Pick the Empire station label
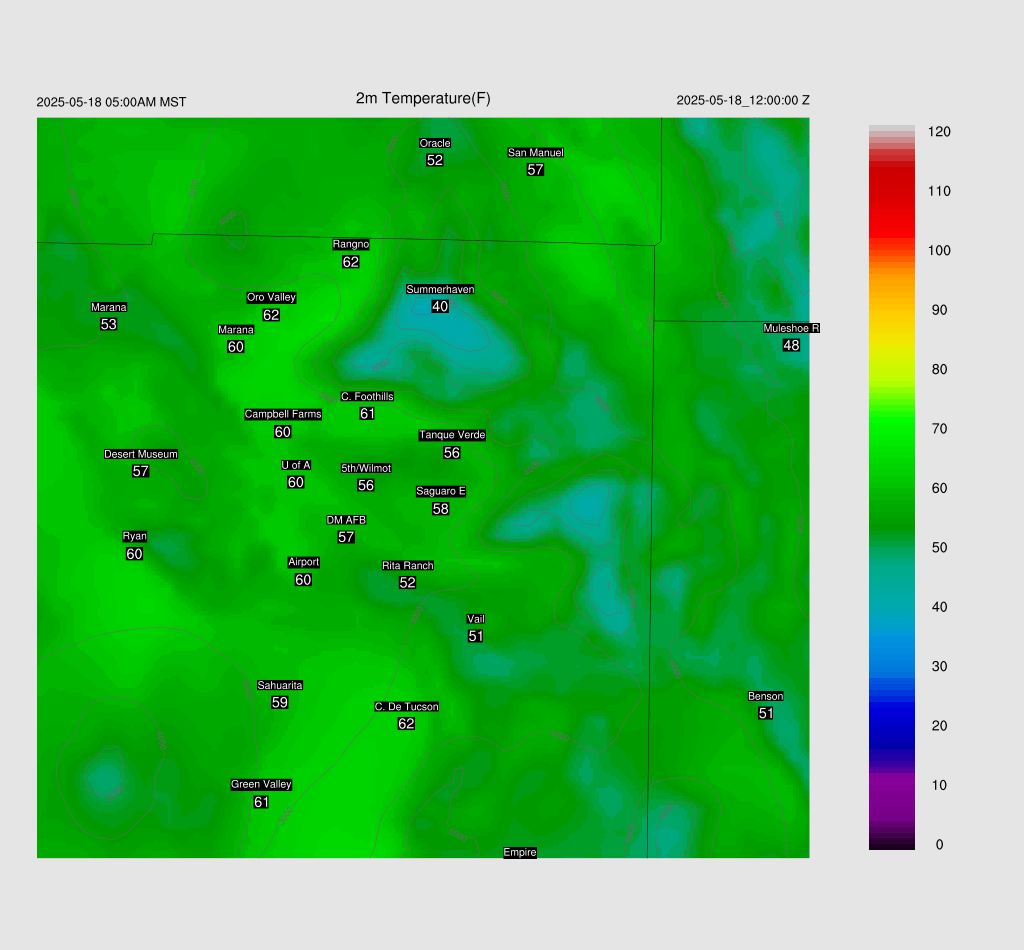Image resolution: width=1024 pixels, height=950 pixels. [x=520, y=852]
